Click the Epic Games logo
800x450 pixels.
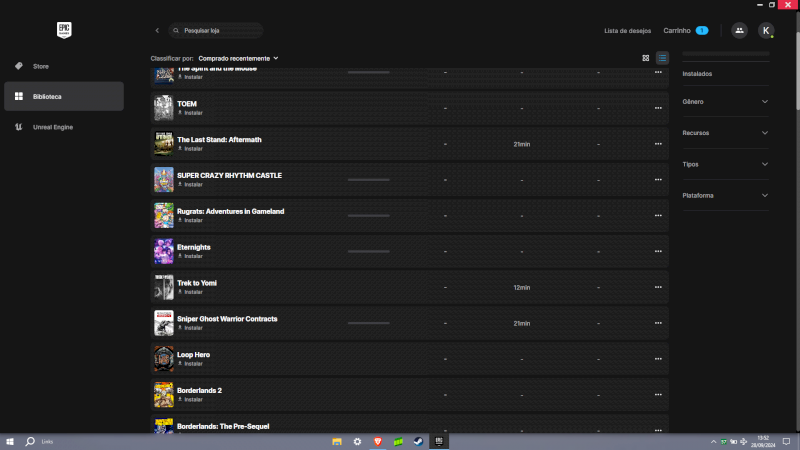pos(64,30)
